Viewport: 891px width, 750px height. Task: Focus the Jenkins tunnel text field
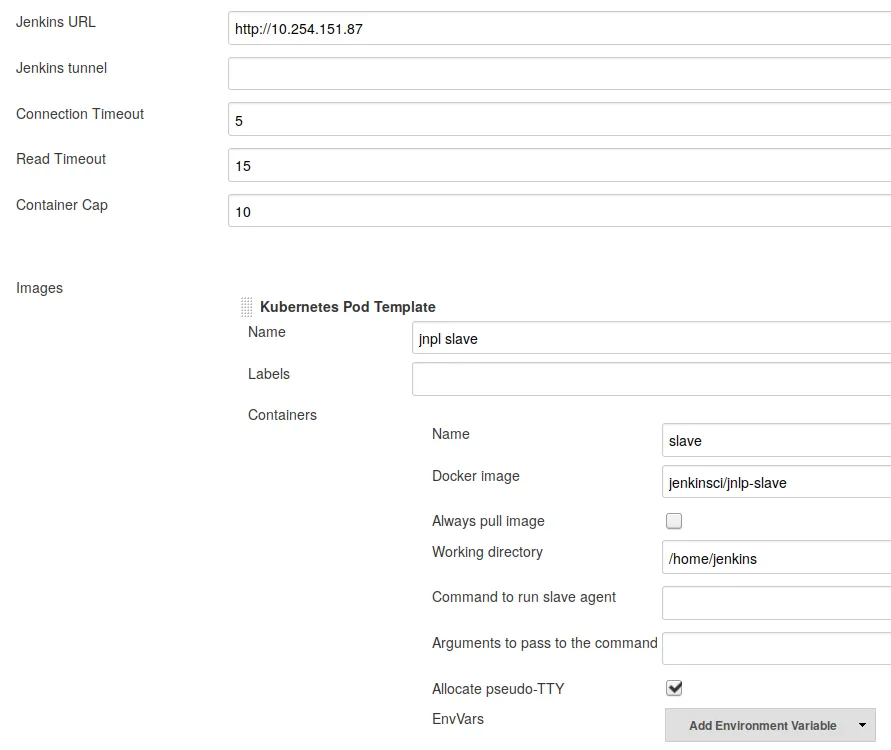pos(558,74)
